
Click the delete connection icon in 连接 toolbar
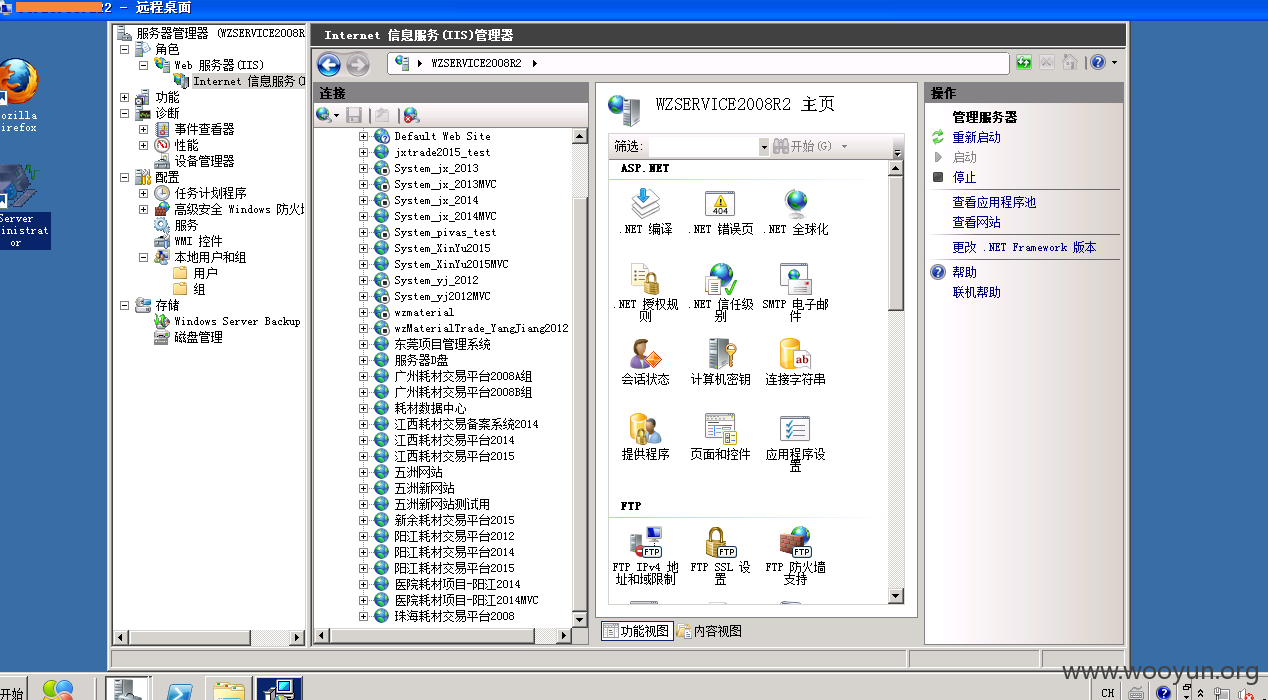coord(410,115)
